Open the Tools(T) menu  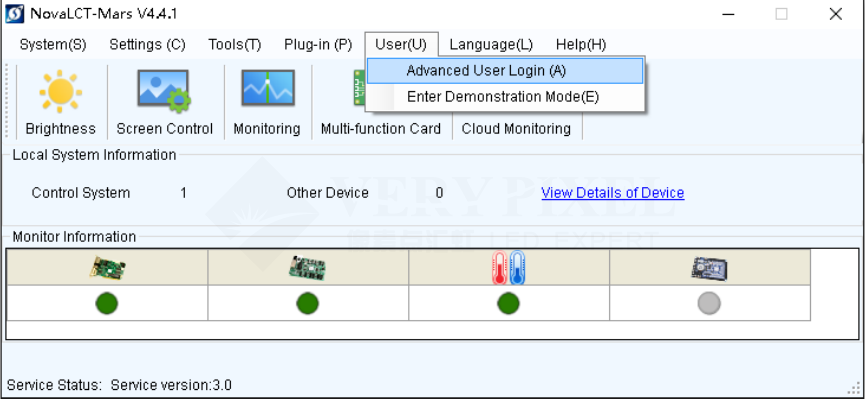click(x=234, y=45)
